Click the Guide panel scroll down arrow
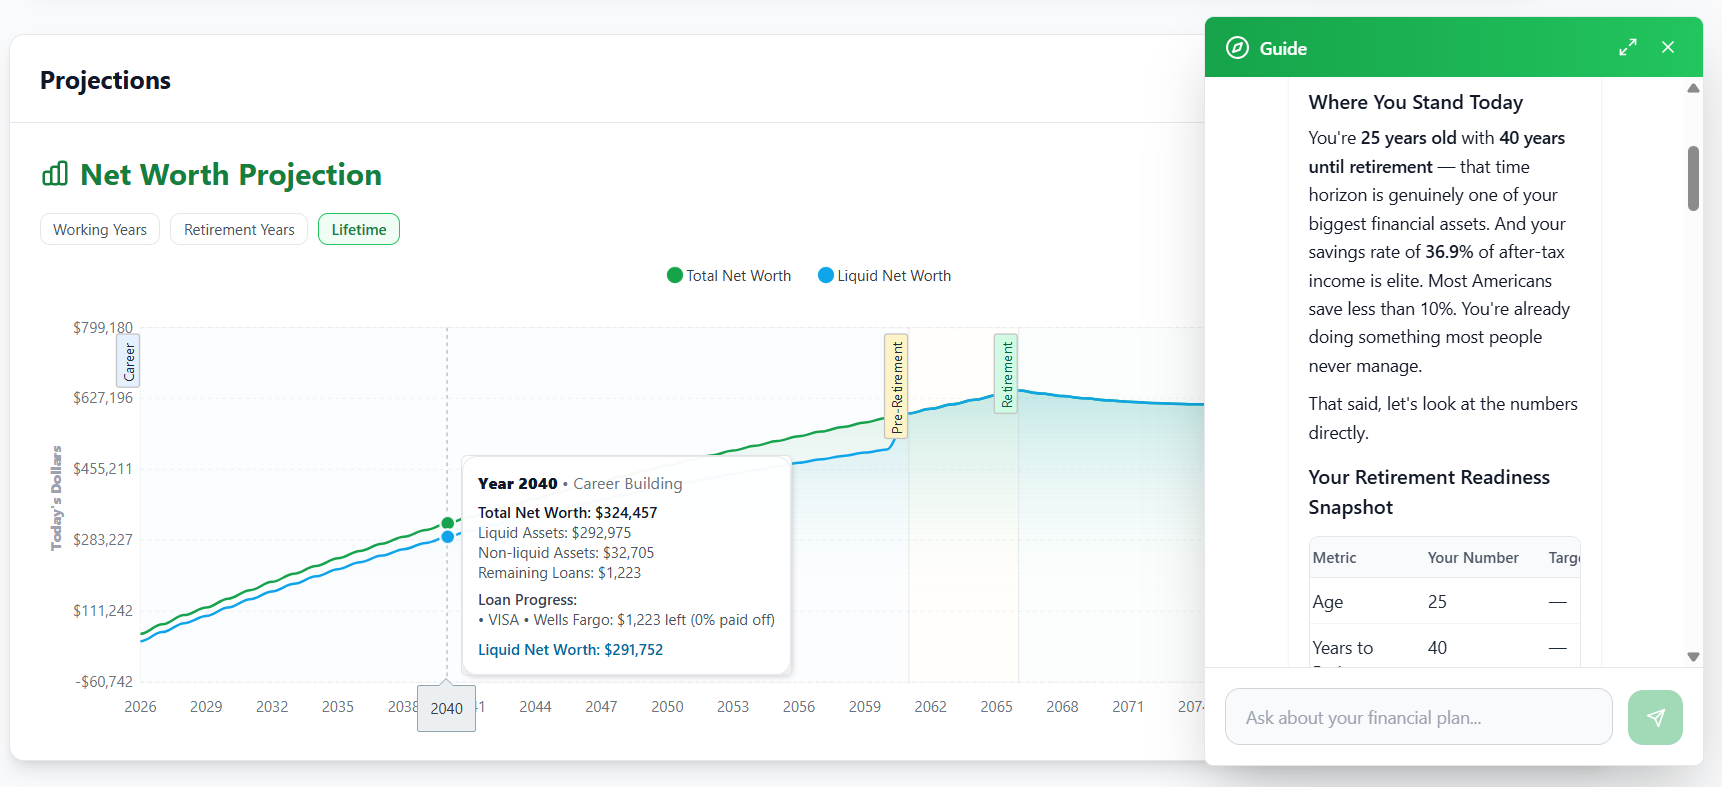Image resolution: width=1722 pixels, height=787 pixels. (1693, 657)
